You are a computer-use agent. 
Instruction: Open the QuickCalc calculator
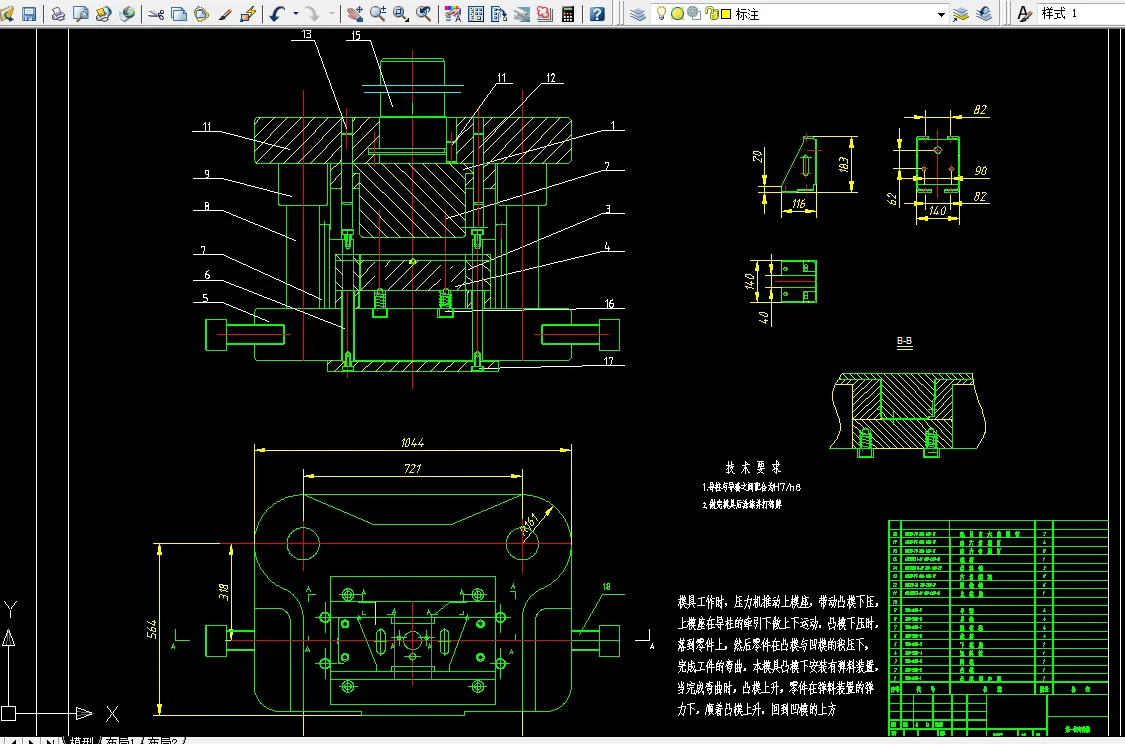point(568,14)
